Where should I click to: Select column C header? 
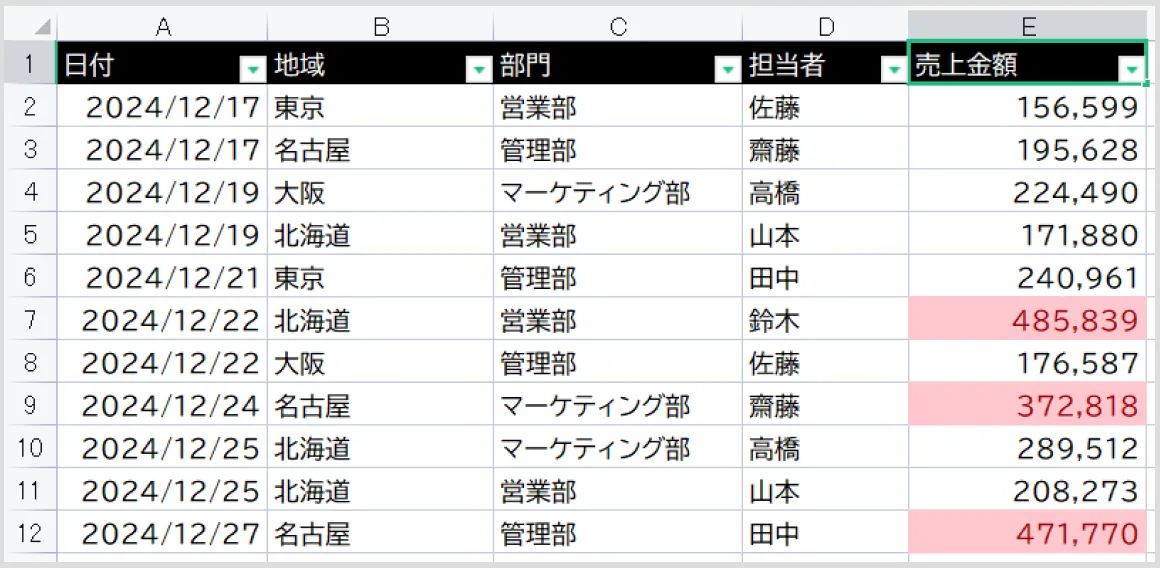[618, 27]
